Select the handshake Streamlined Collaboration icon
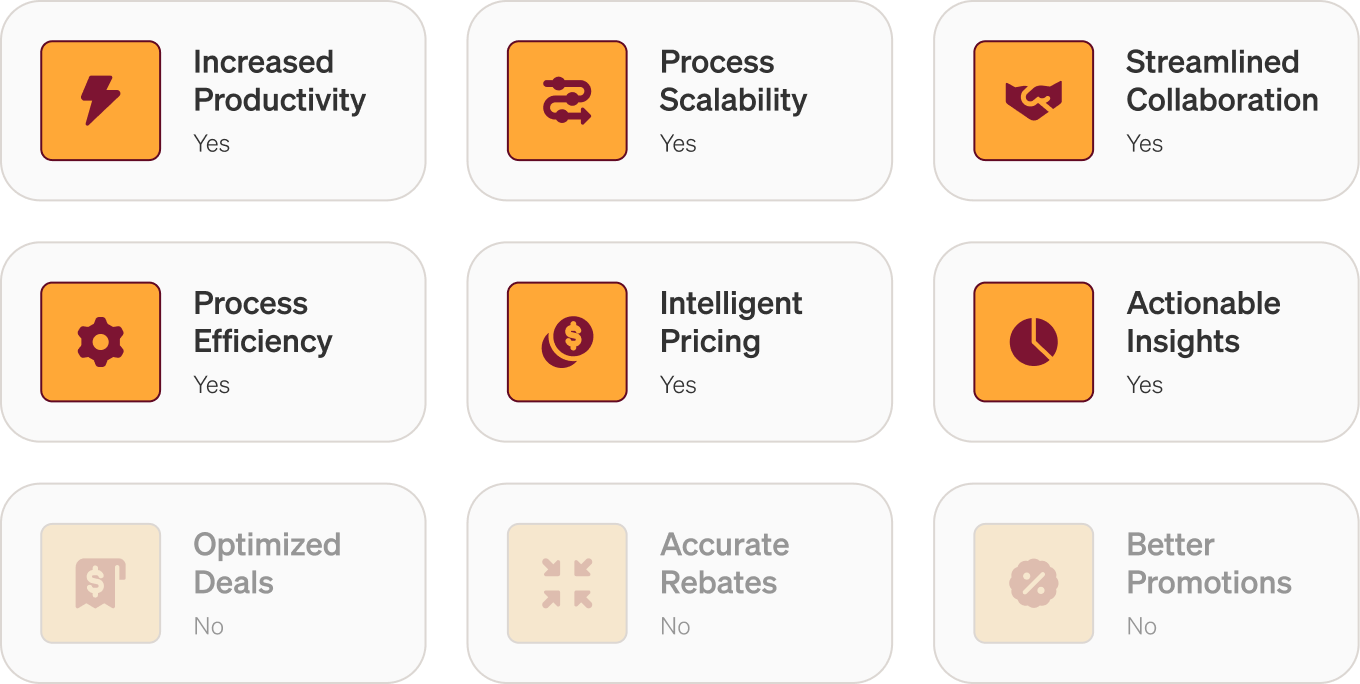The width and height of the screenshot is (1360, 684). pos(1033,101)
